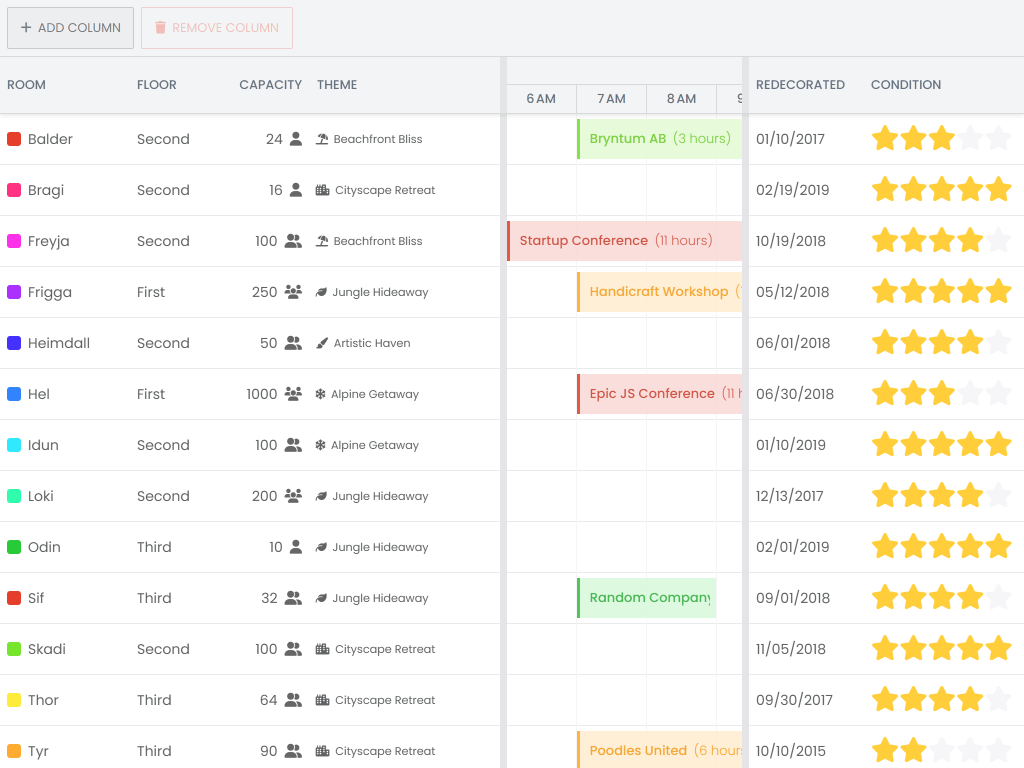Click the paintbrush icon in Heimdall row

[x=322, y=343]
